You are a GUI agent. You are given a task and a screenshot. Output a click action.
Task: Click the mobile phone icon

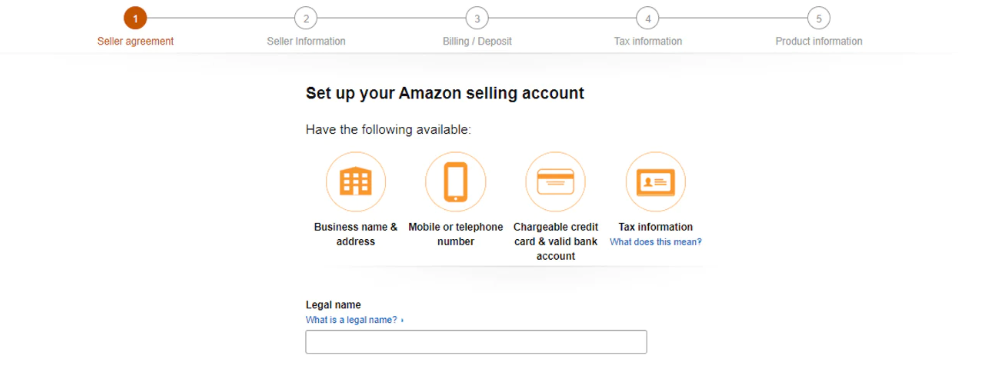456,182
